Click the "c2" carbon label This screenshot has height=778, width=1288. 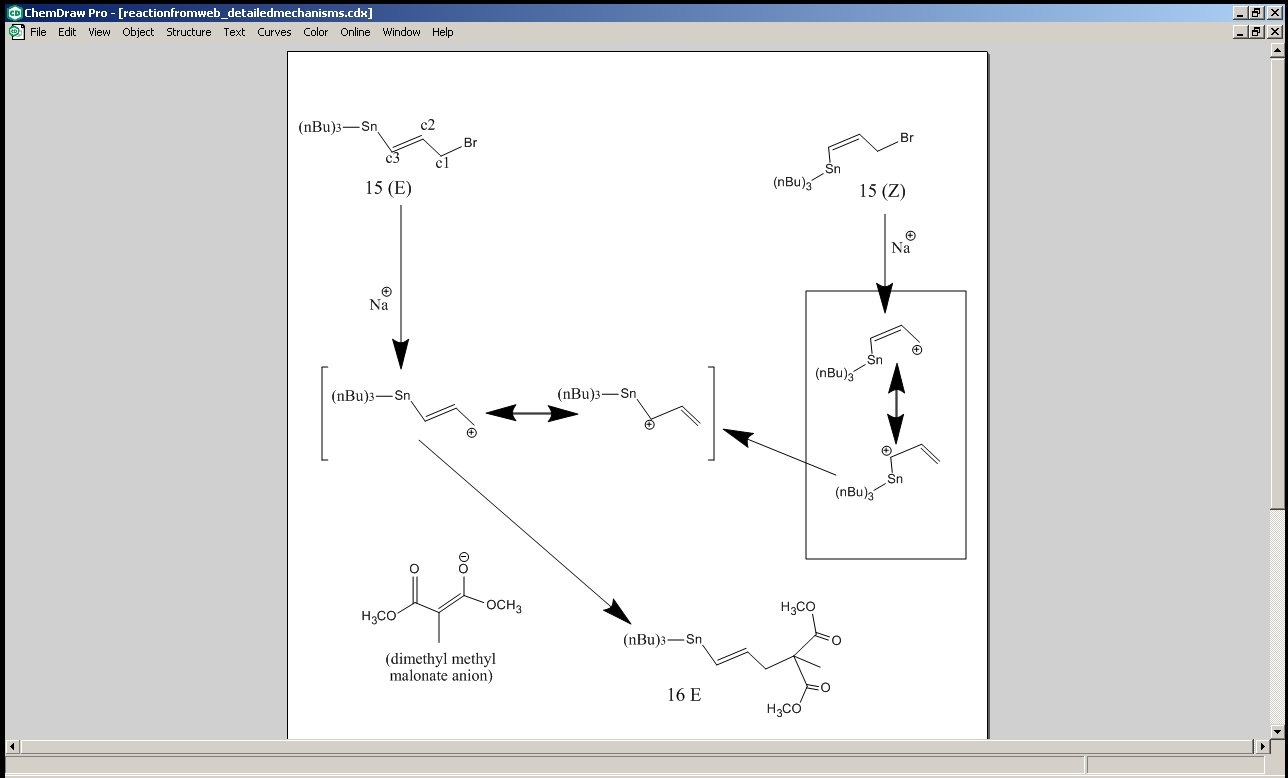point(427,125)
